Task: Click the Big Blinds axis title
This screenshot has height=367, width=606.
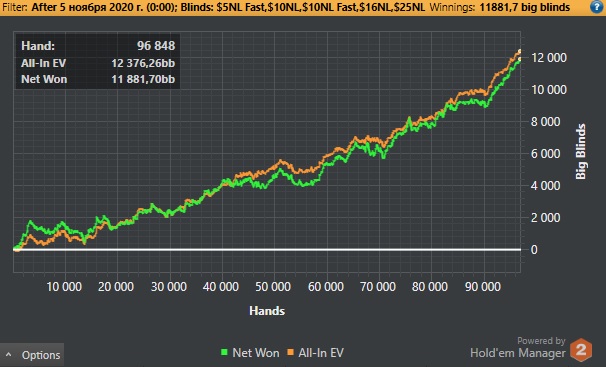Action: [x=580, y=151]
